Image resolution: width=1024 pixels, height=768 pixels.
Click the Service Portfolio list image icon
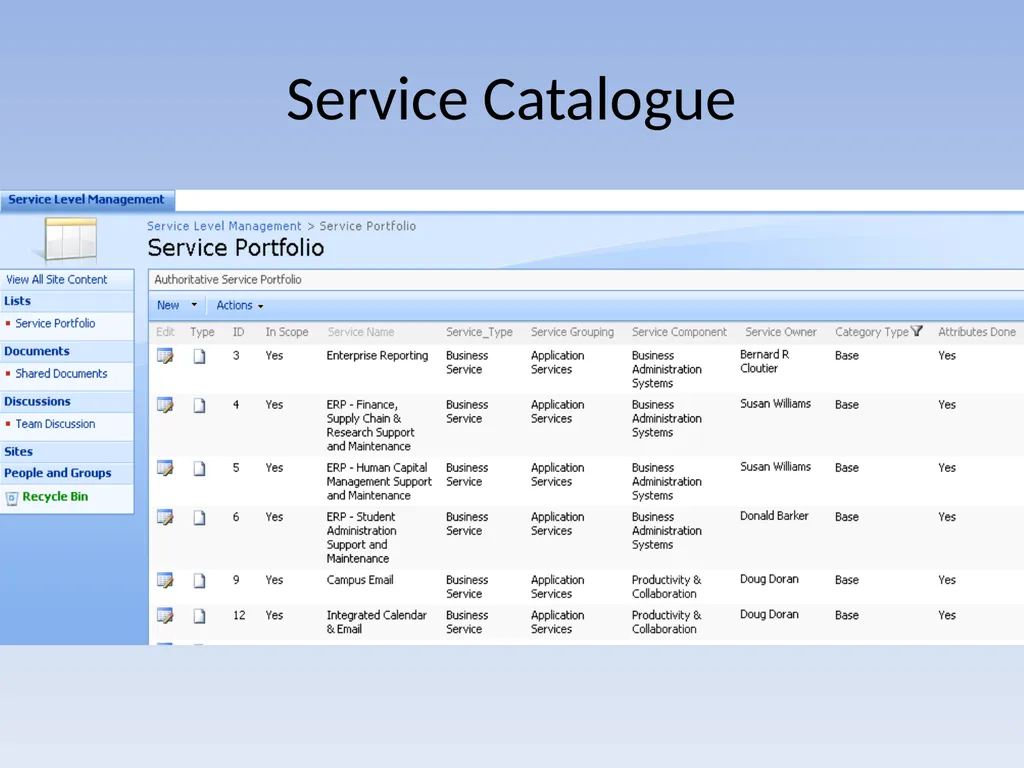tap(71, 239)
